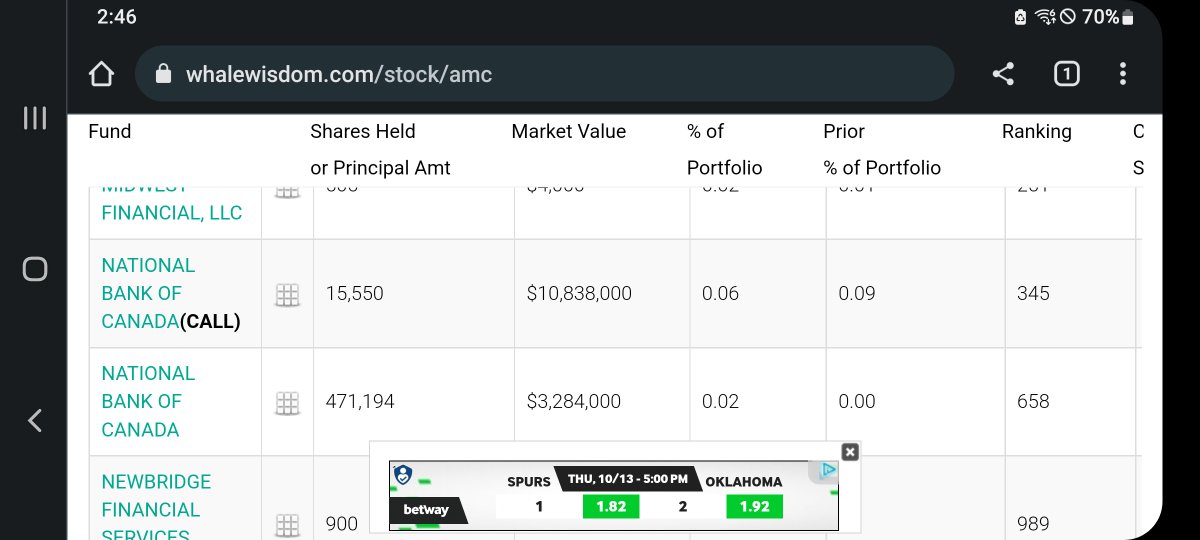This screenshot has width=1200, height=540.
Task: Open MIDWEST FINANCIAL, LLC fund link
Action: (171, 205)
